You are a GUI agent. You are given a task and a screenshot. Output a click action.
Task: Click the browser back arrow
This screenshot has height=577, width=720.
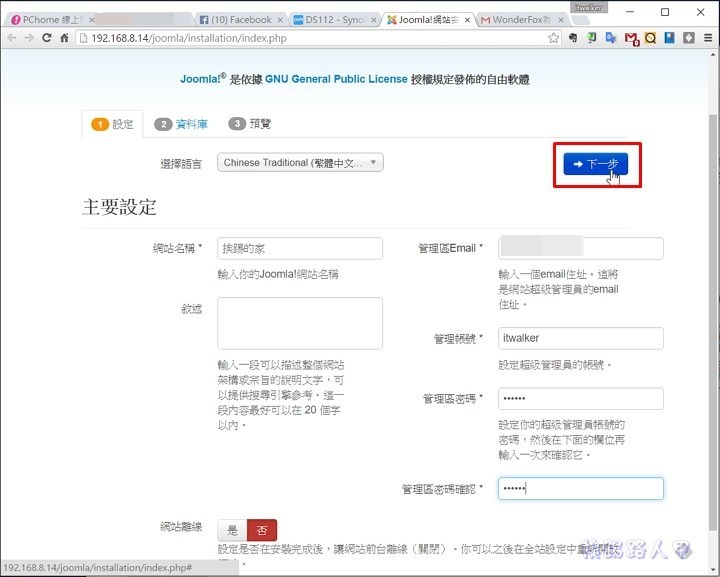[11, 38]
